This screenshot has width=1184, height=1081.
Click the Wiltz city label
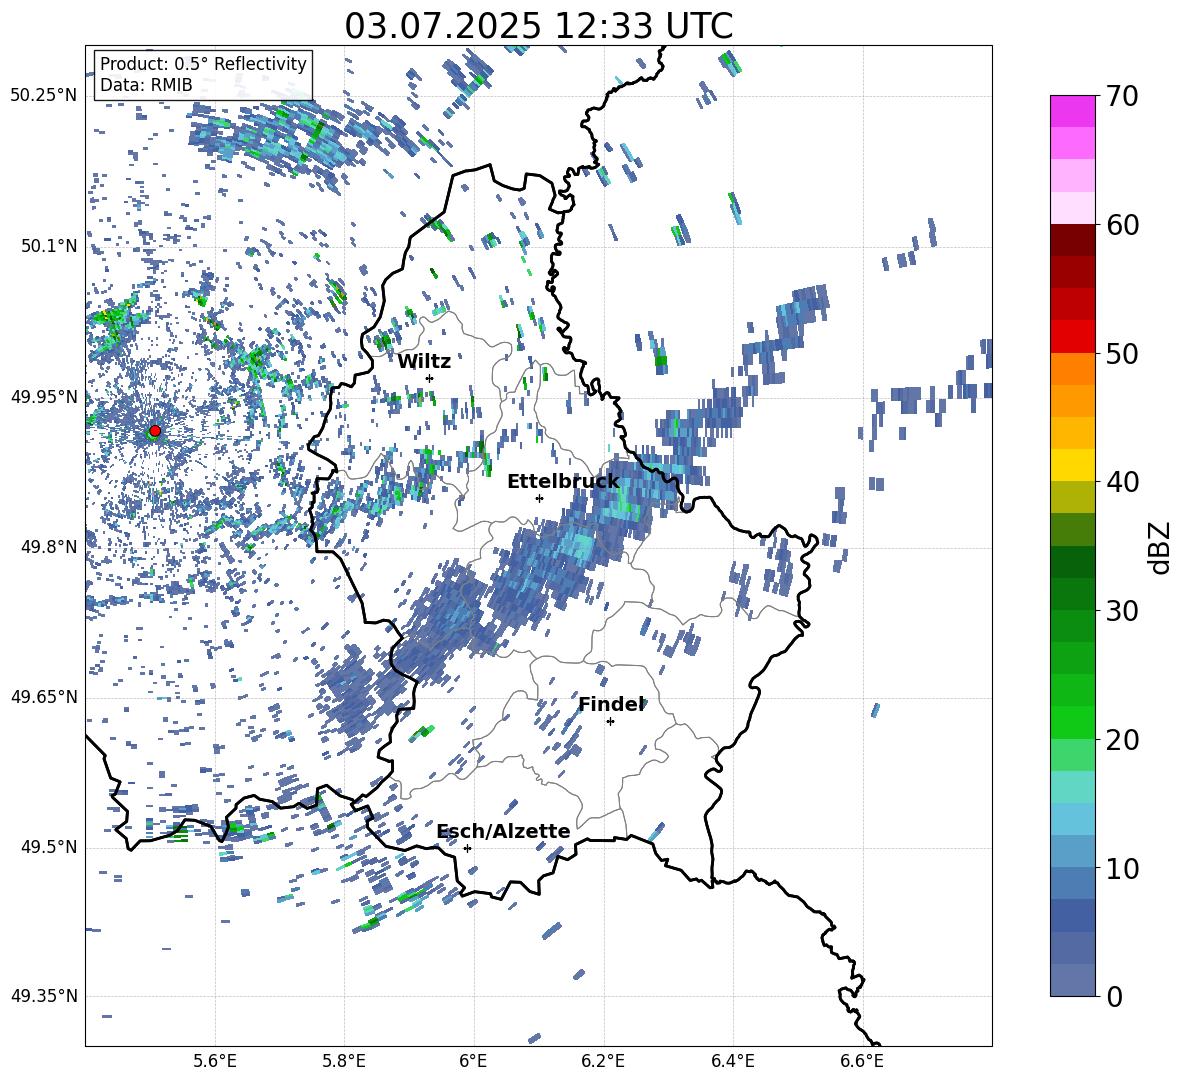tap(424, 361)
